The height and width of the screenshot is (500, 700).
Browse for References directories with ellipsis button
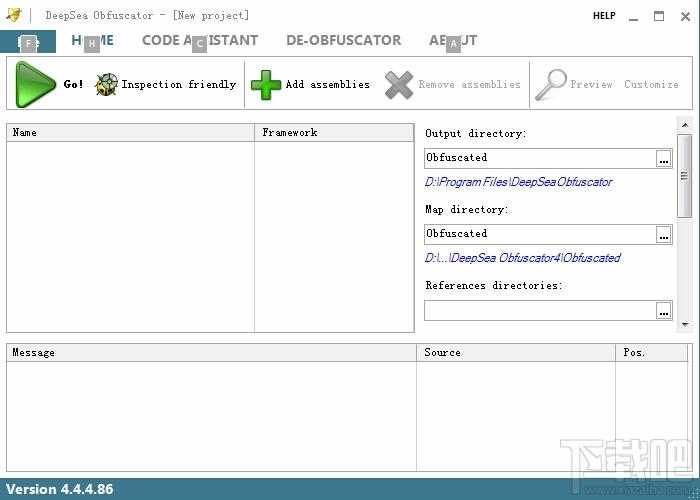(664, 310)
